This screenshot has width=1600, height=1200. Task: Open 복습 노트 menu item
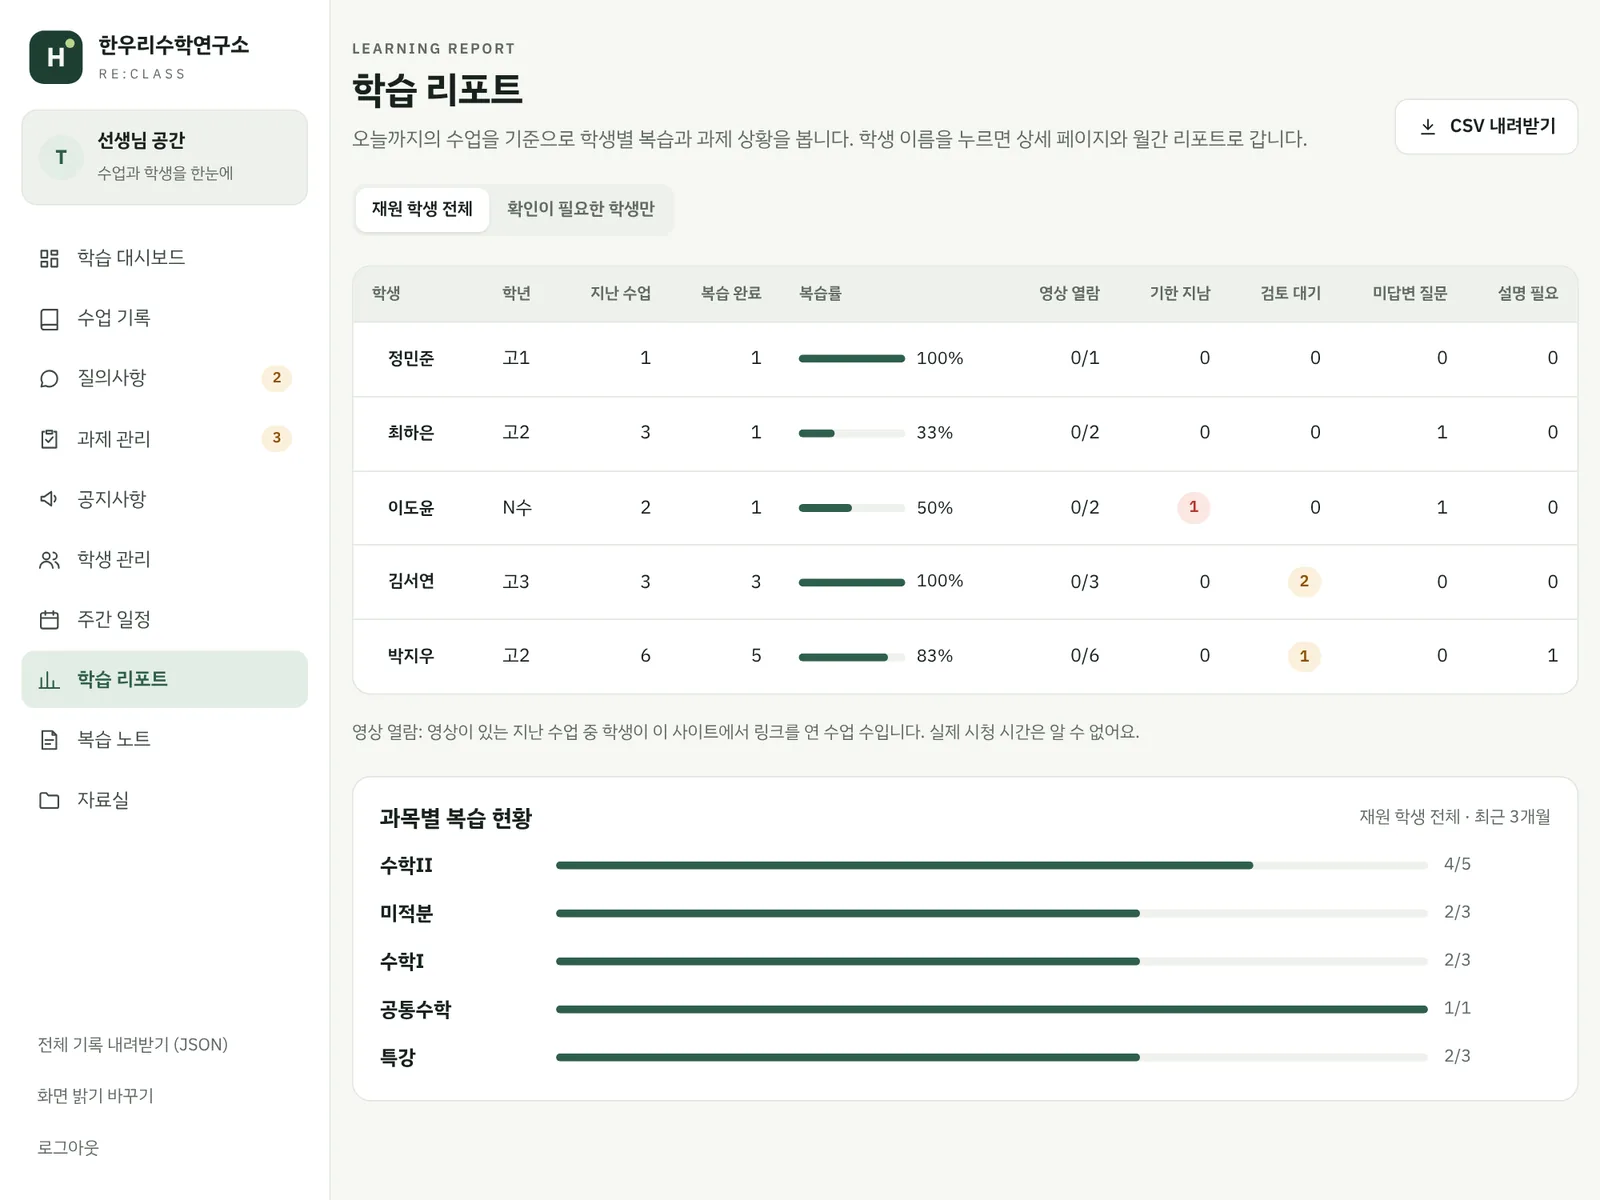[x=165, y=739]
